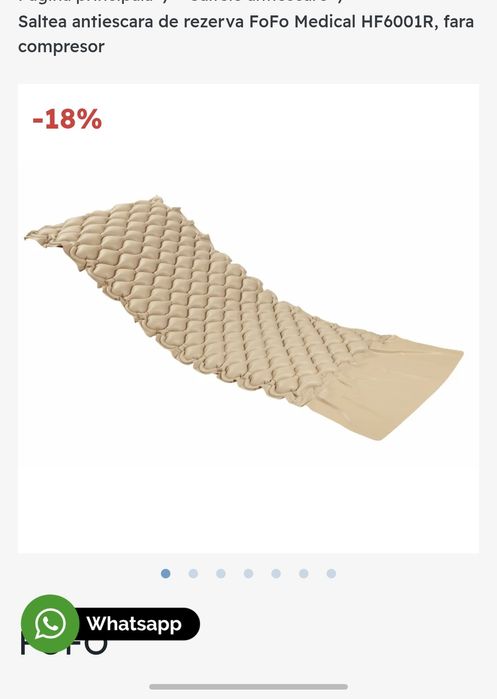Screen dimensions: 497x699
Task: Open the green WhatsApp chat icon
Action: click(50, 624)
